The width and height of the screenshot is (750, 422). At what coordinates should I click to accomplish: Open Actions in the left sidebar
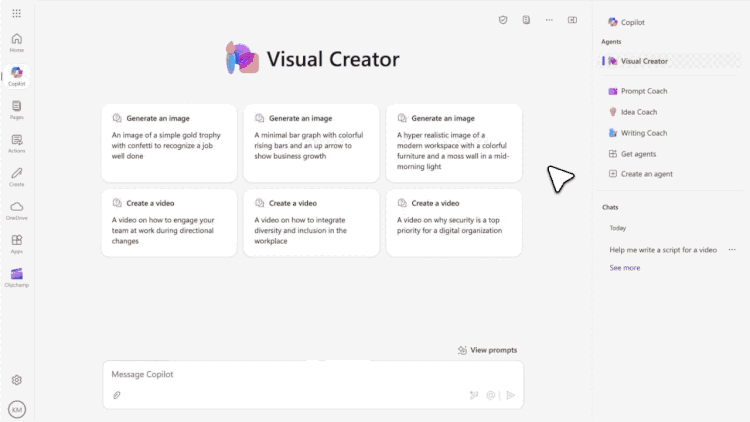pos(17,143)
